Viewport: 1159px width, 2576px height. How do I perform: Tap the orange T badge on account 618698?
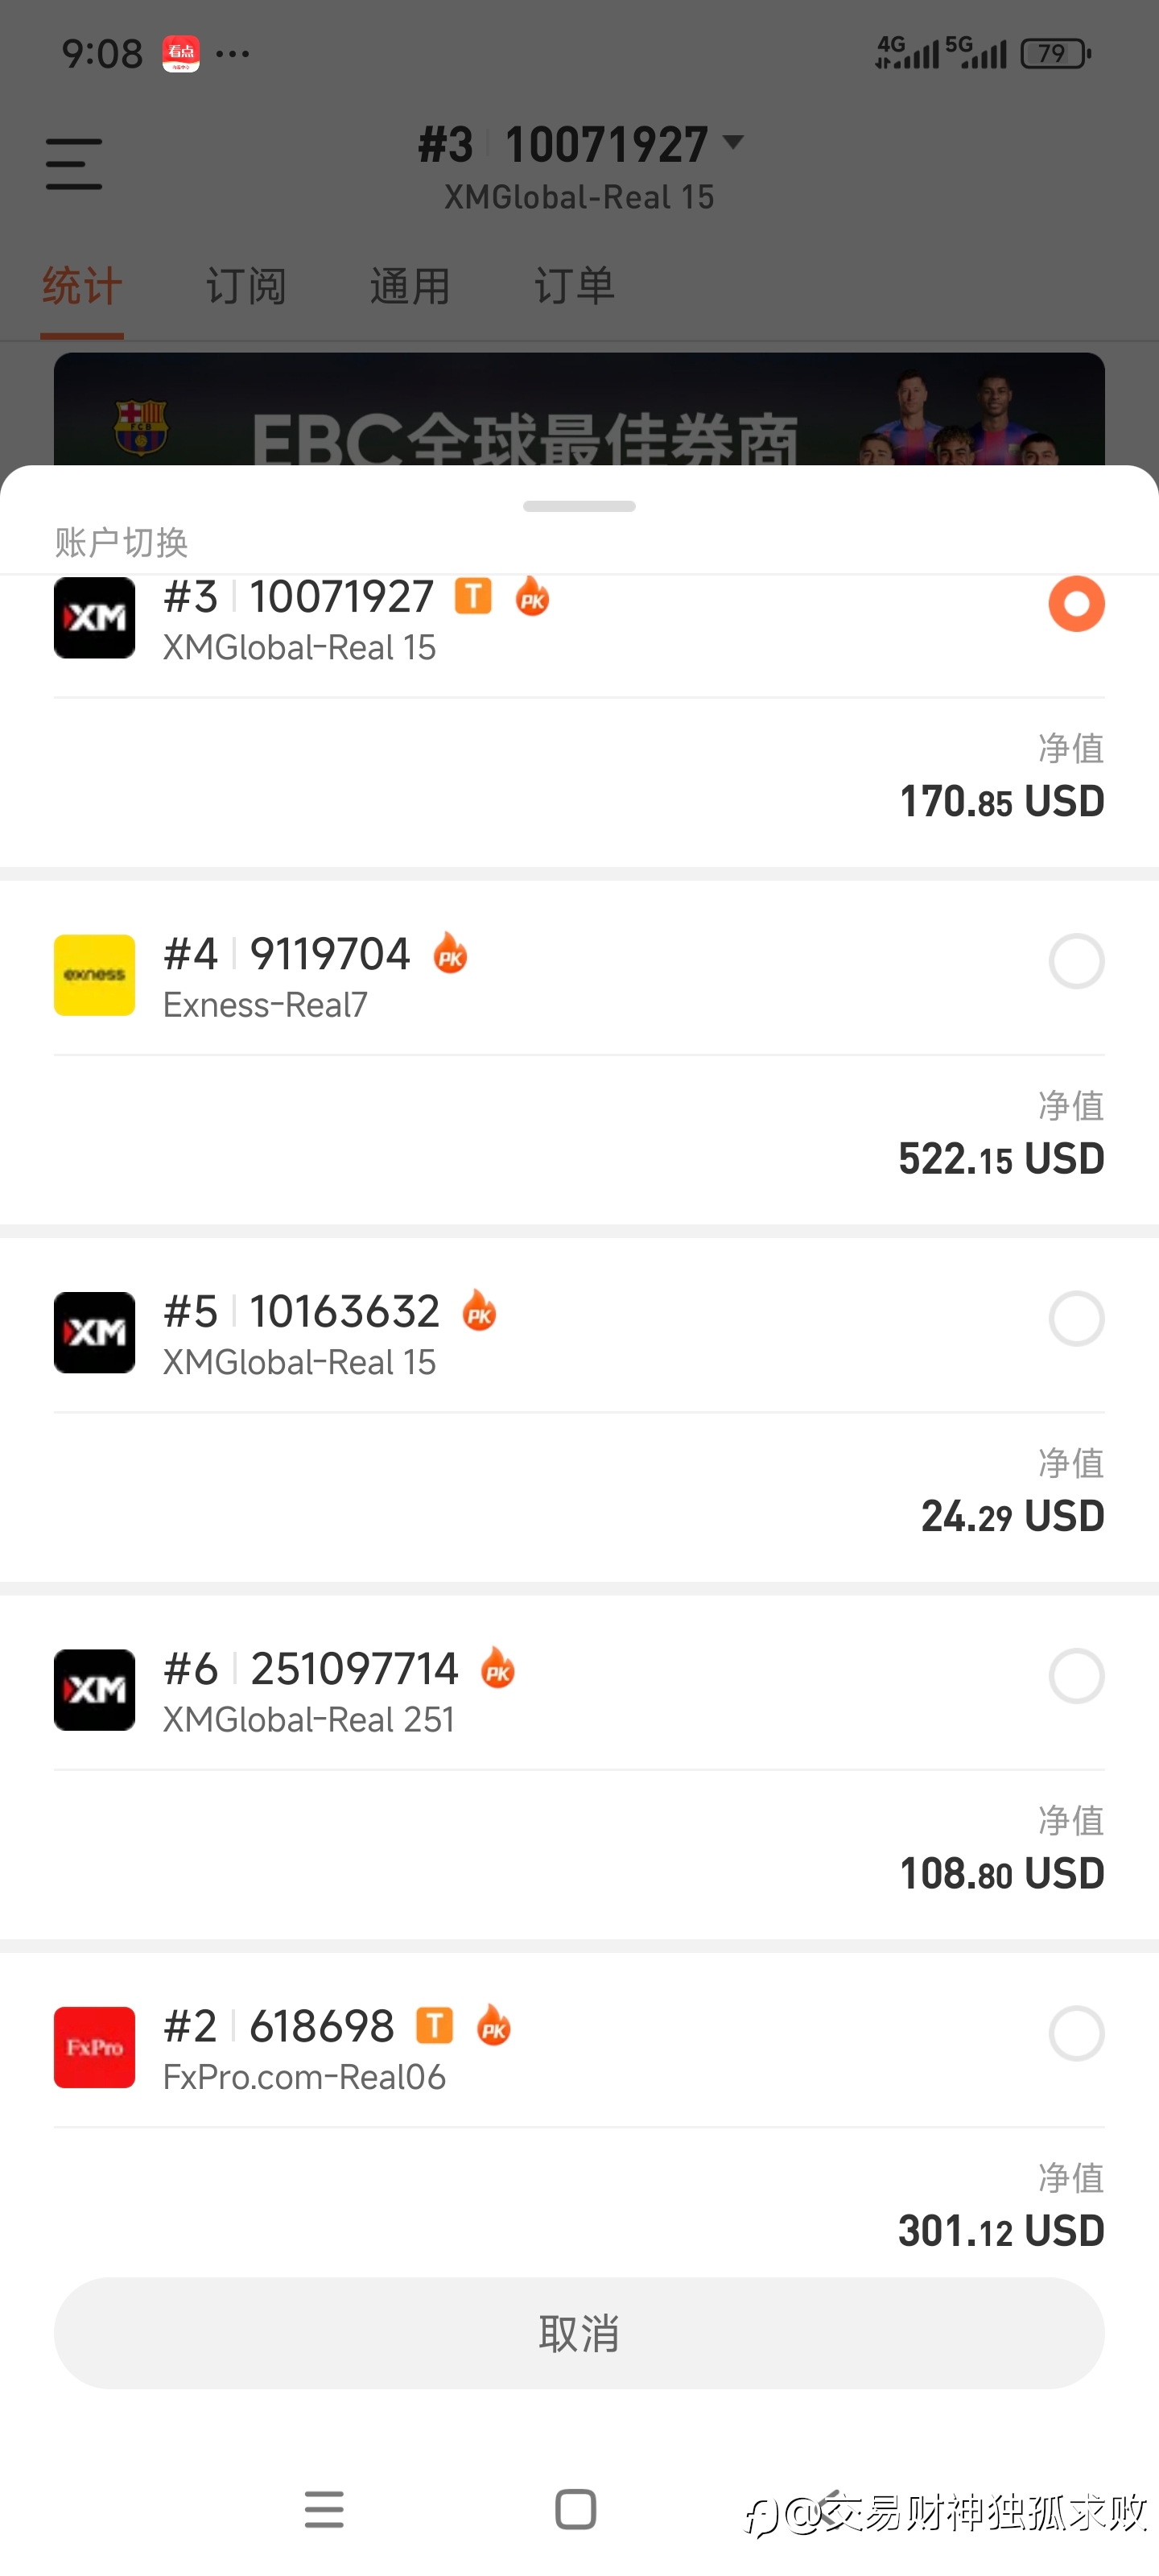click(x=434, y=2026)
